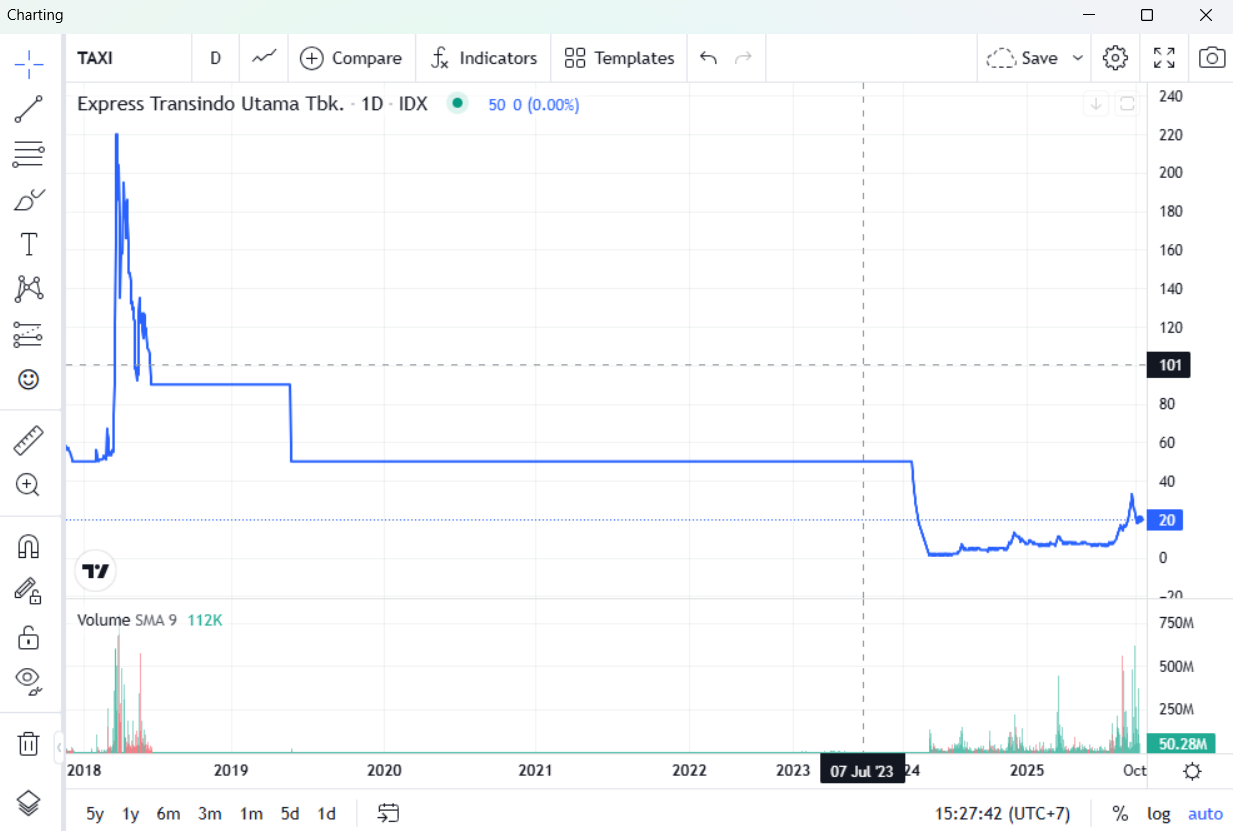The width and height of the screenshot is (1233, 831).
Task: Hide all drawings using eye icon
Action: coord(29,679)
